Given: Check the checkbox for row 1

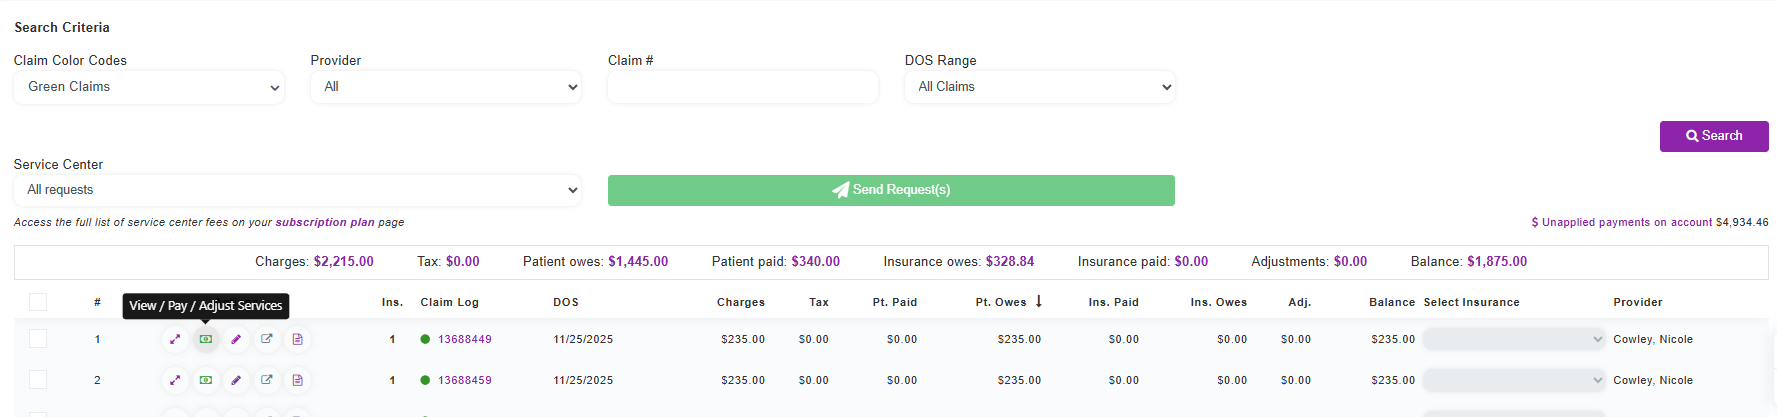Looking at the screenshot, I should [38, 339].
